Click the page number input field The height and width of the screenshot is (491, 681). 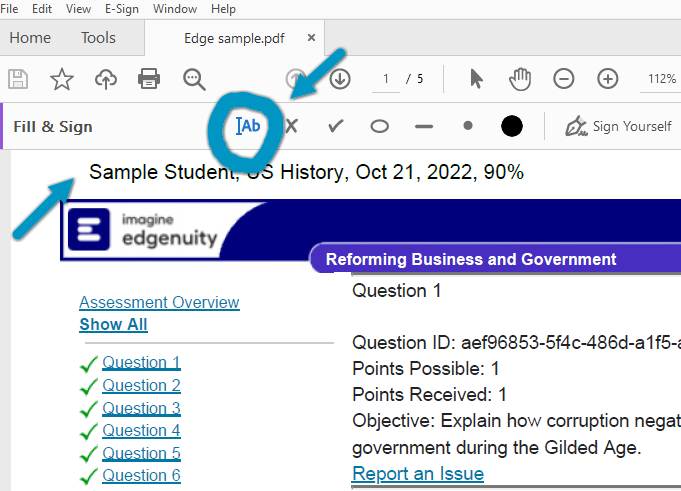(x=385, y=79)
